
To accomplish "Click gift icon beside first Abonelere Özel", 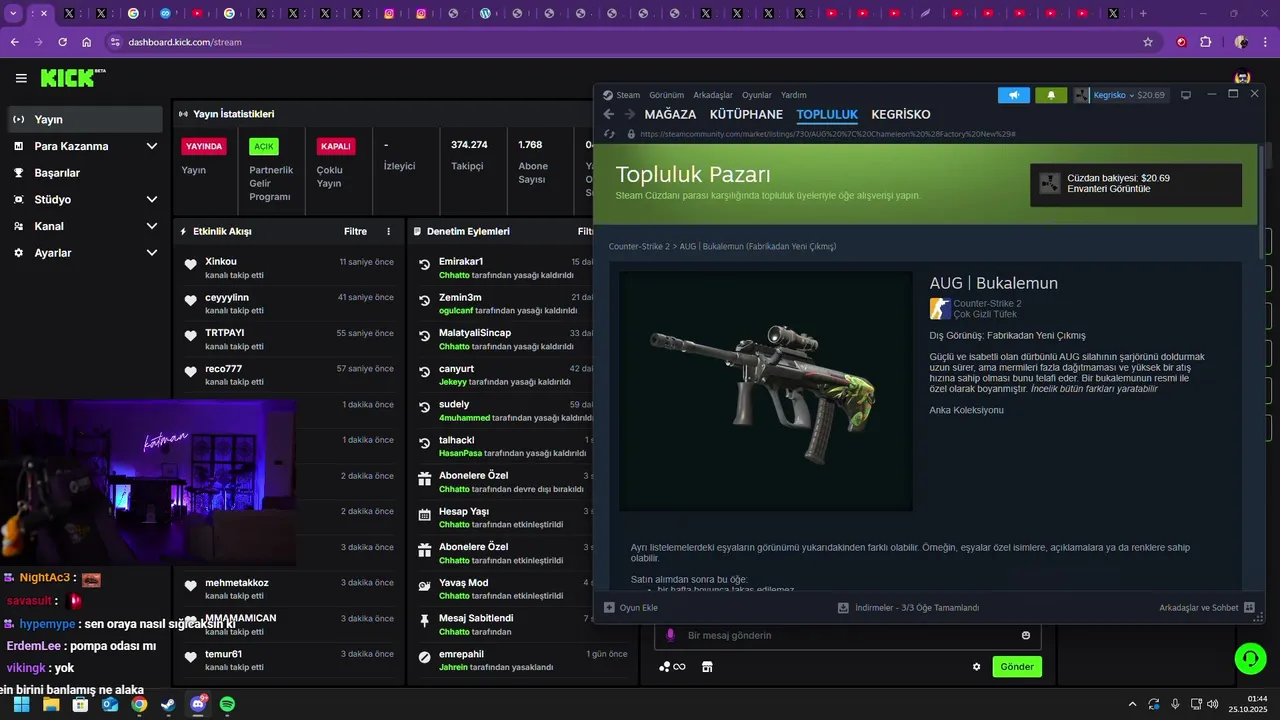I will [x=425, y=479].
